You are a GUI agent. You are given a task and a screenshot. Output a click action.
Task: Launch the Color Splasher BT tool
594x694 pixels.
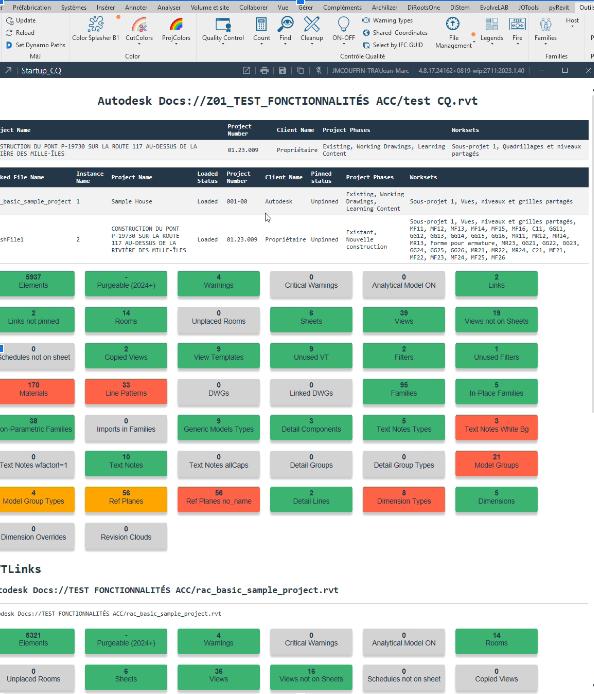point(95,29)
